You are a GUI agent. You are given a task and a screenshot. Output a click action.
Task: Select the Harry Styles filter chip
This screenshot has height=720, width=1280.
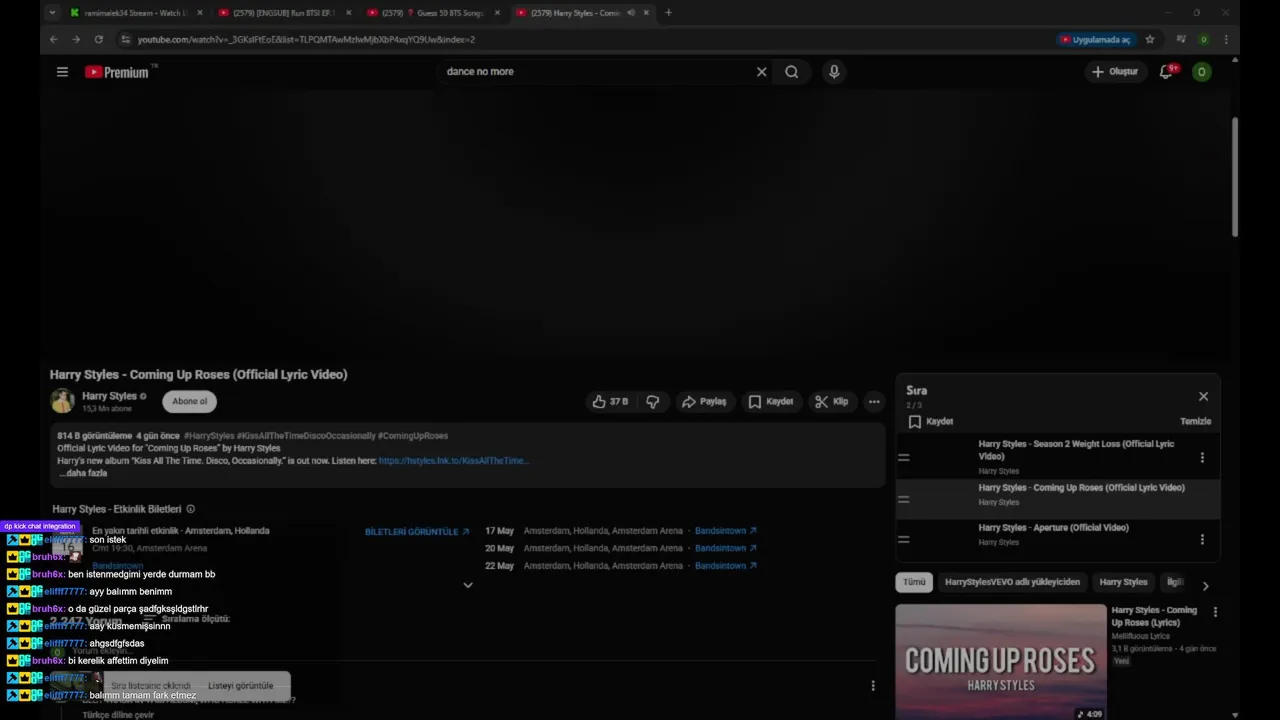1123,582
